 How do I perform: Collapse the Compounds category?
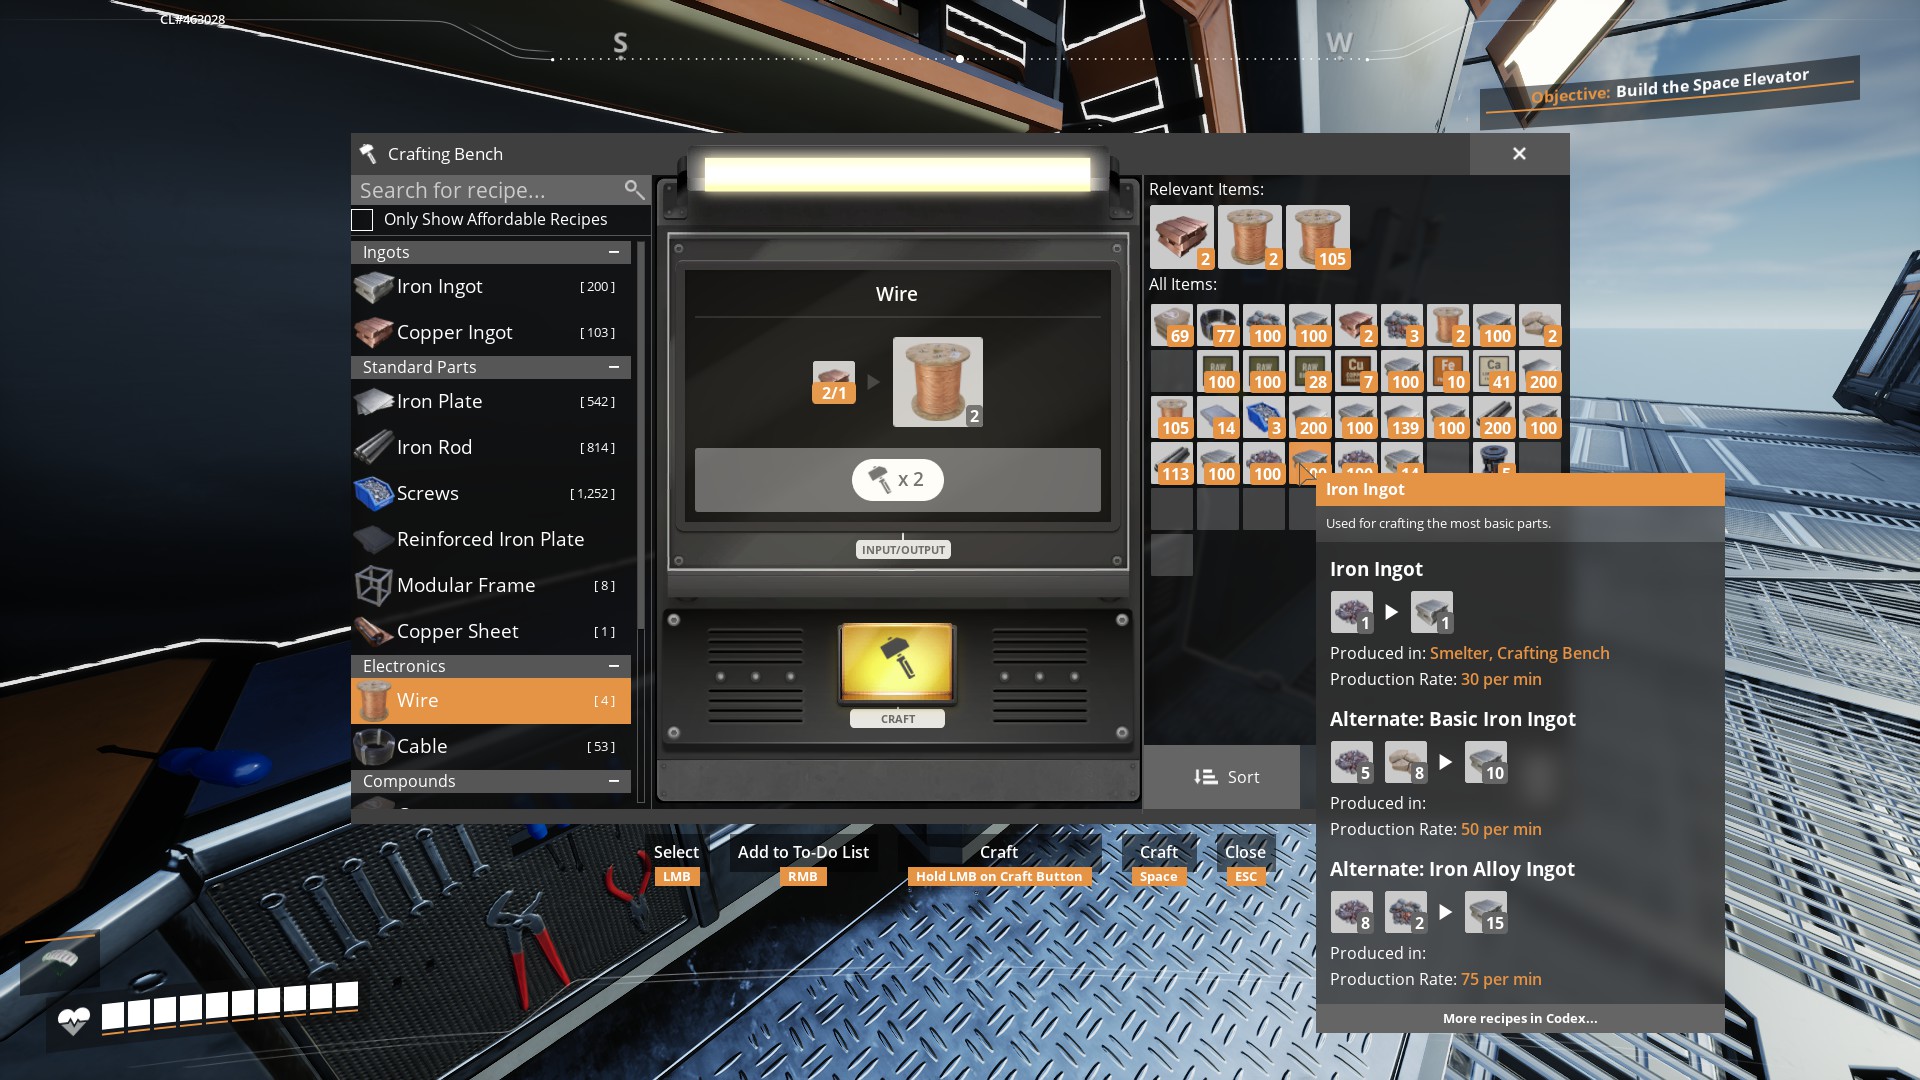pyautogui.click(x=614, y=781)
